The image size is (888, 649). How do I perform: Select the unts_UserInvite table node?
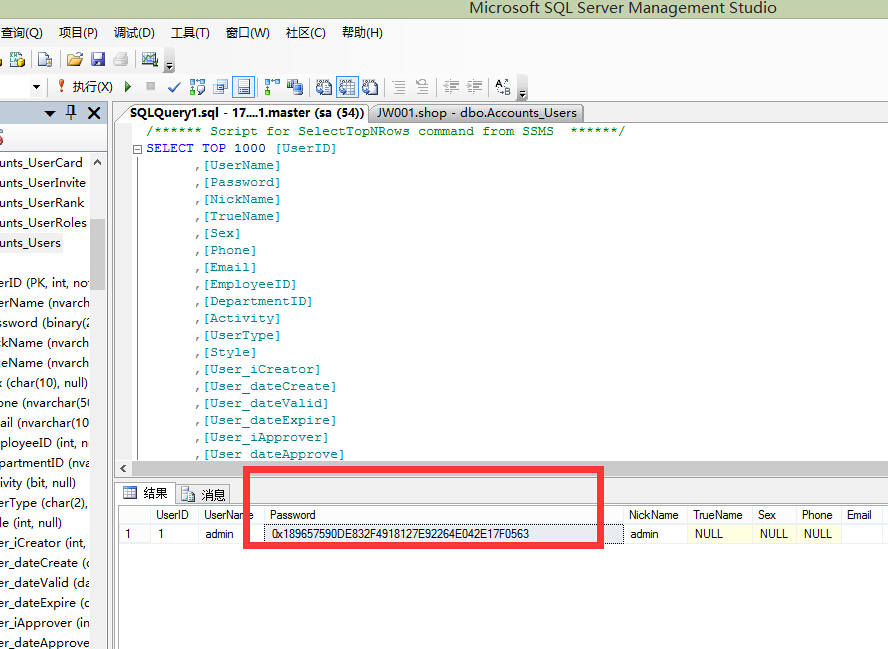coord(43,183)
